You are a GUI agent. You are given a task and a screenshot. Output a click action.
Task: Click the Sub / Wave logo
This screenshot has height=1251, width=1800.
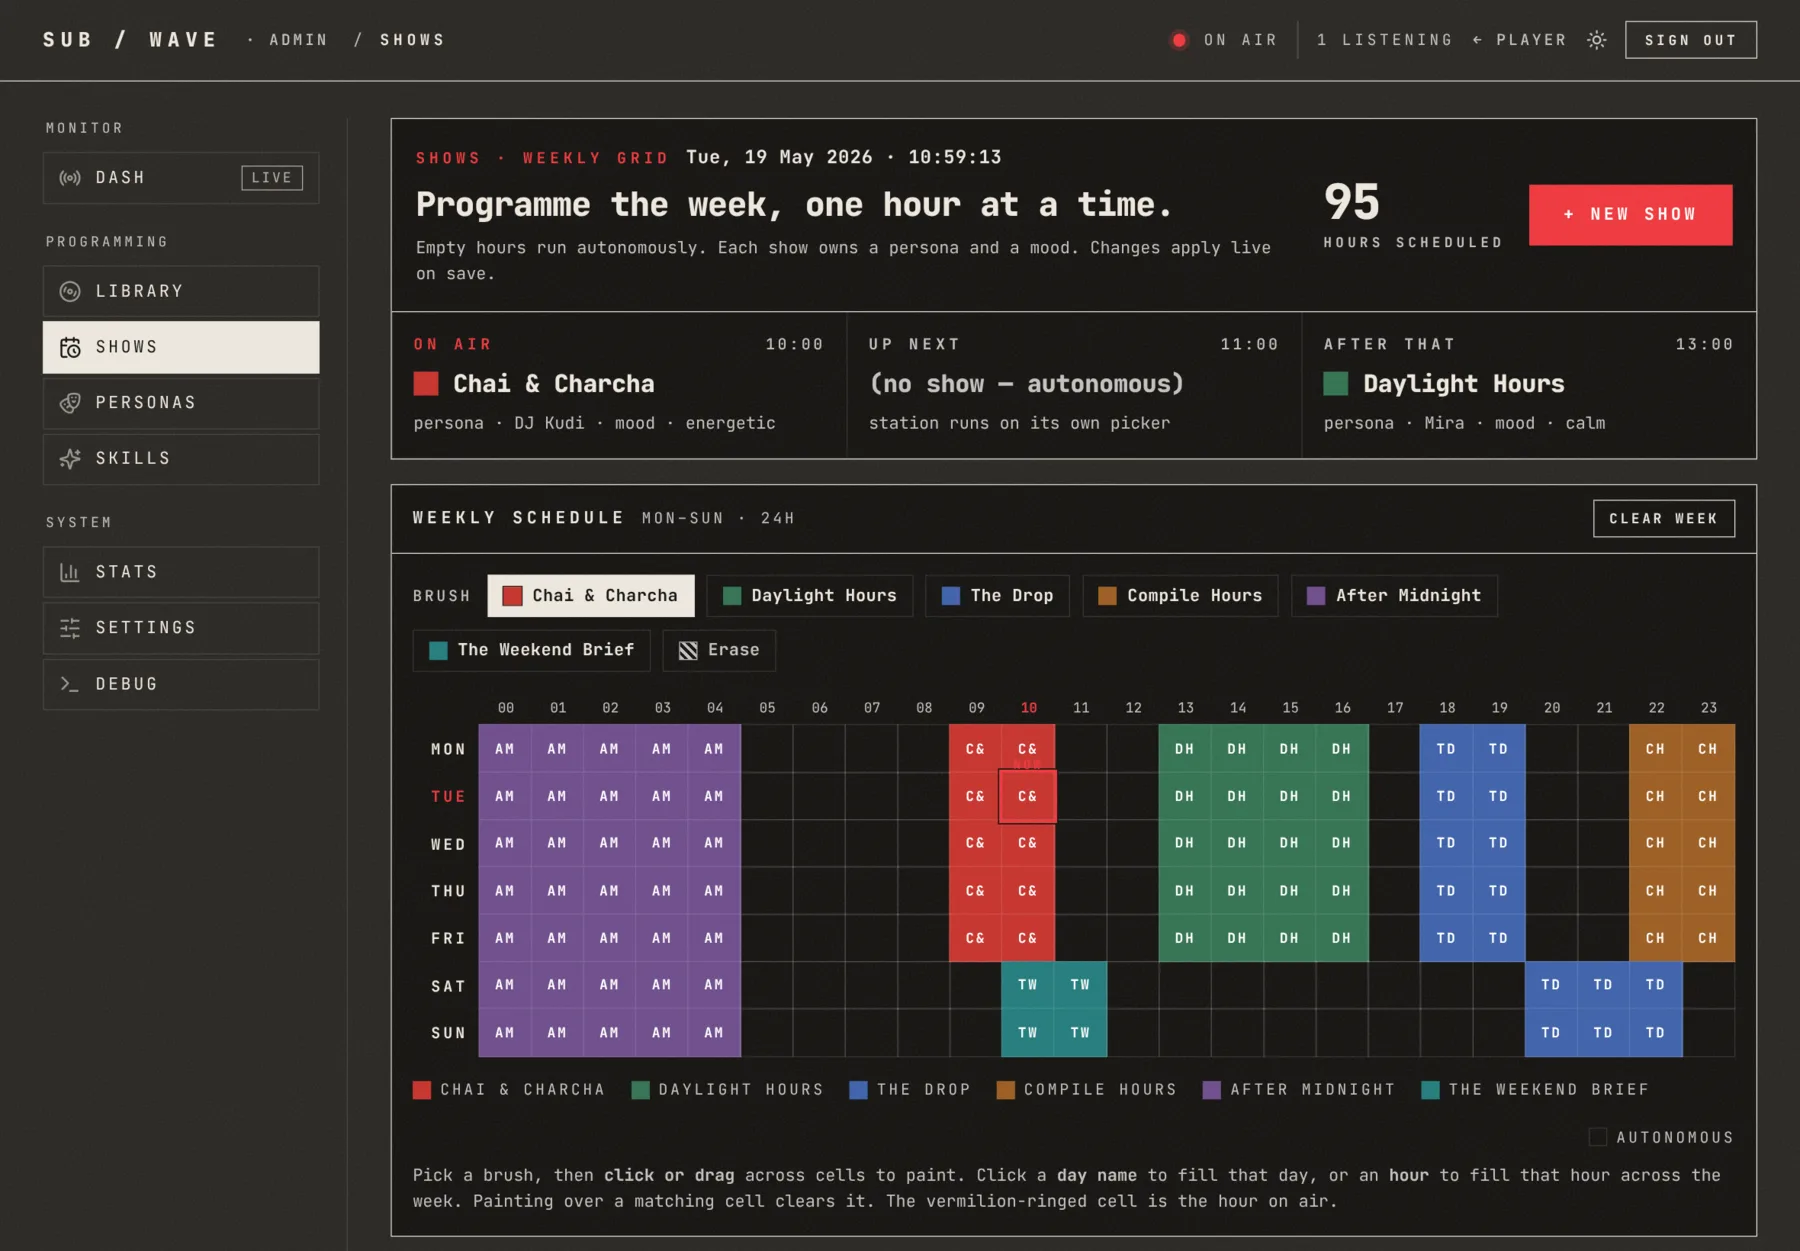(130, 40)
